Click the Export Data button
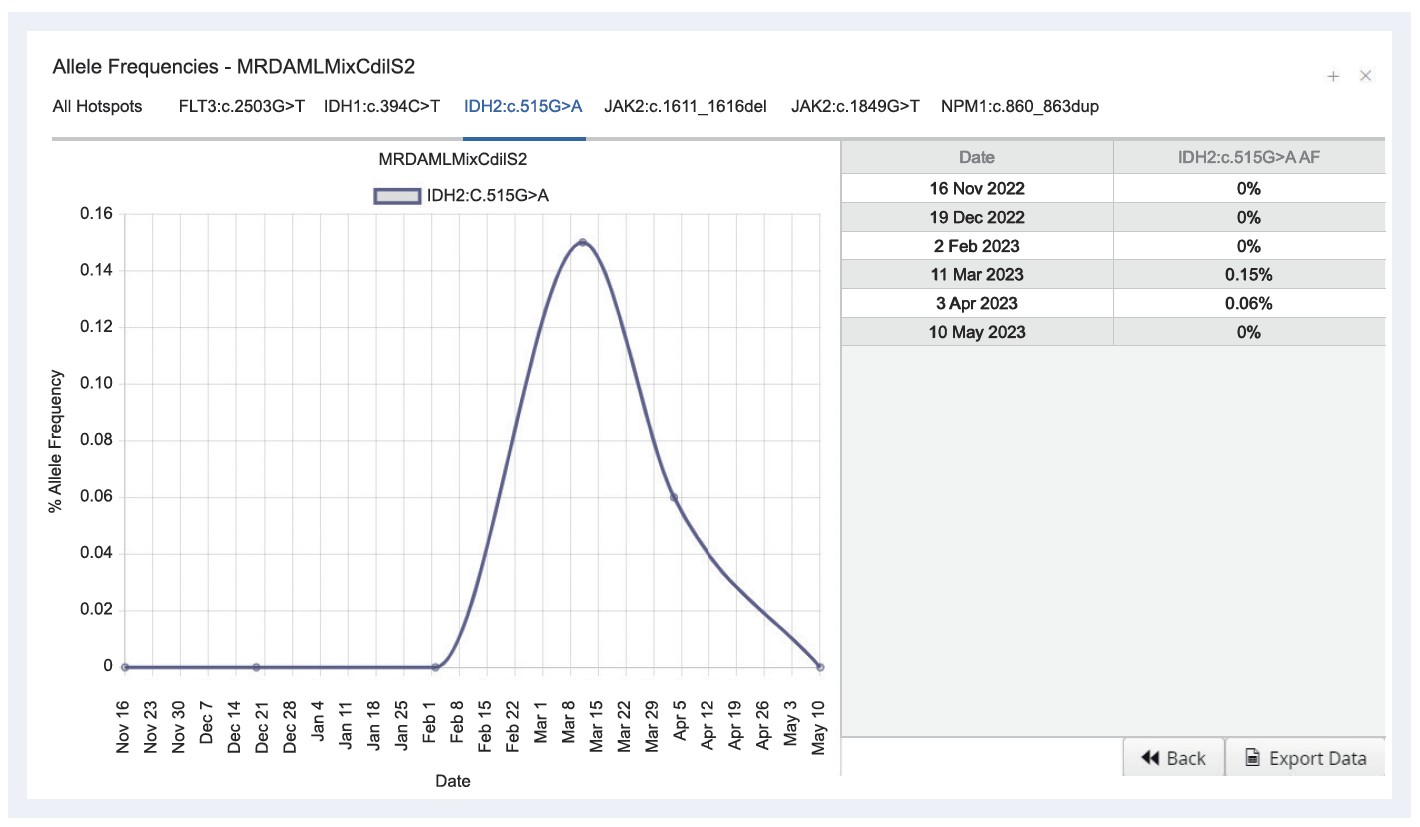The width and height of the screenshot is (1420, 827). pyautogui.click(x=1306, y=758)
